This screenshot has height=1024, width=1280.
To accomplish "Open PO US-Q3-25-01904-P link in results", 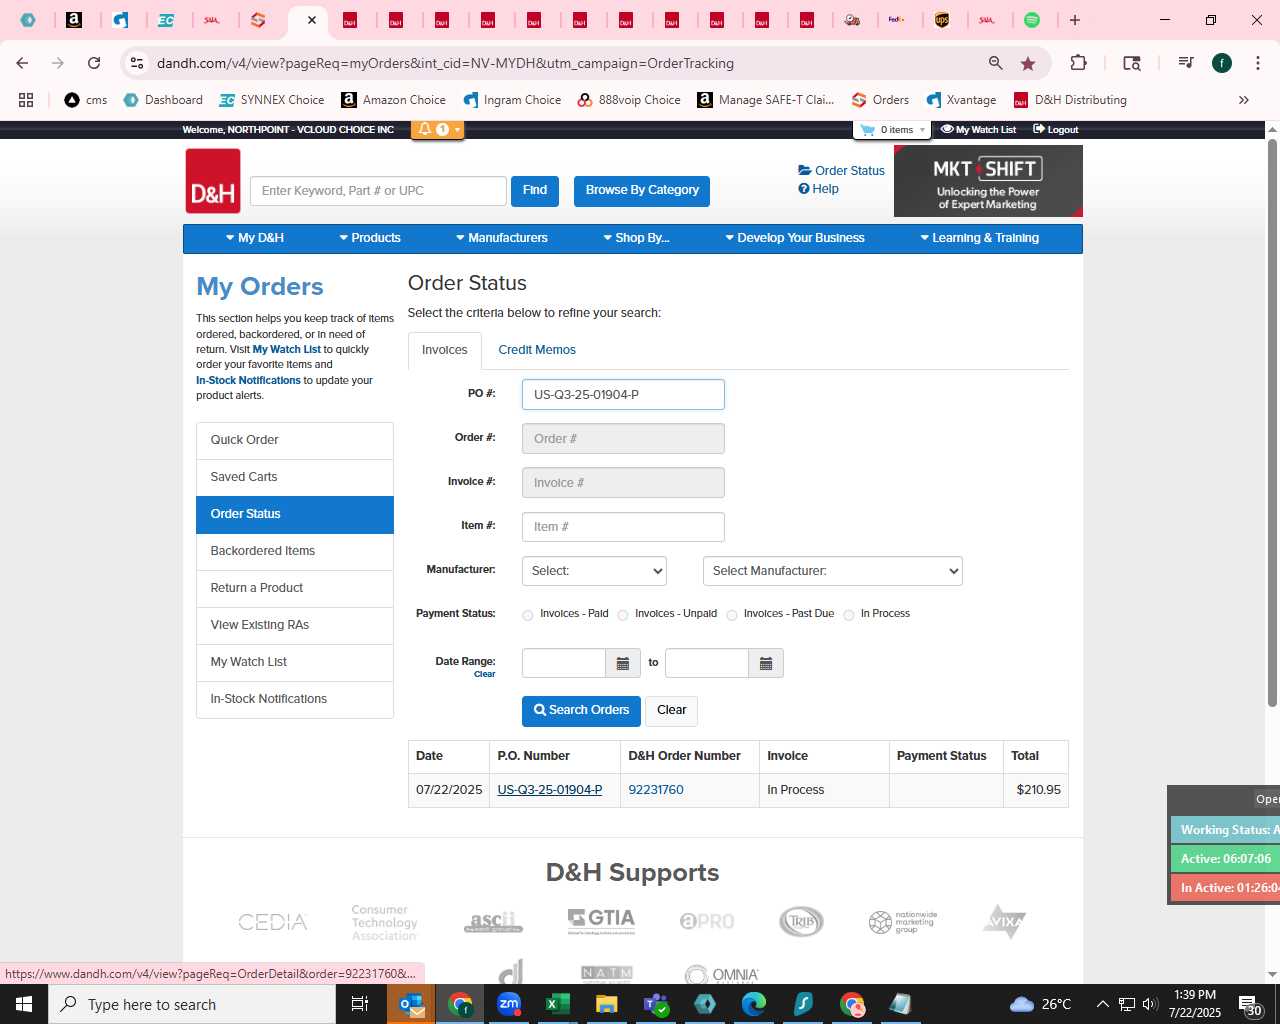I will click(550, 790).
